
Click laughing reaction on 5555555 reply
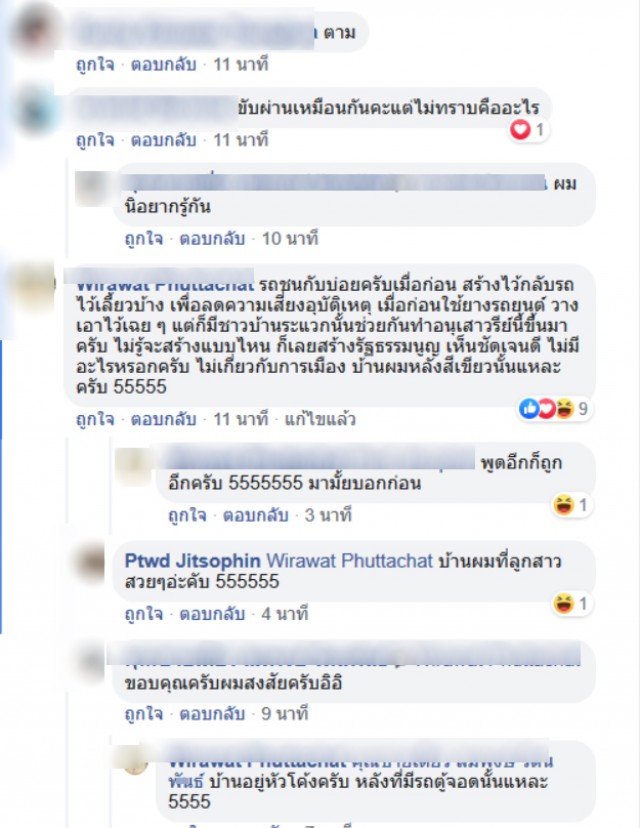pos(563,505)
